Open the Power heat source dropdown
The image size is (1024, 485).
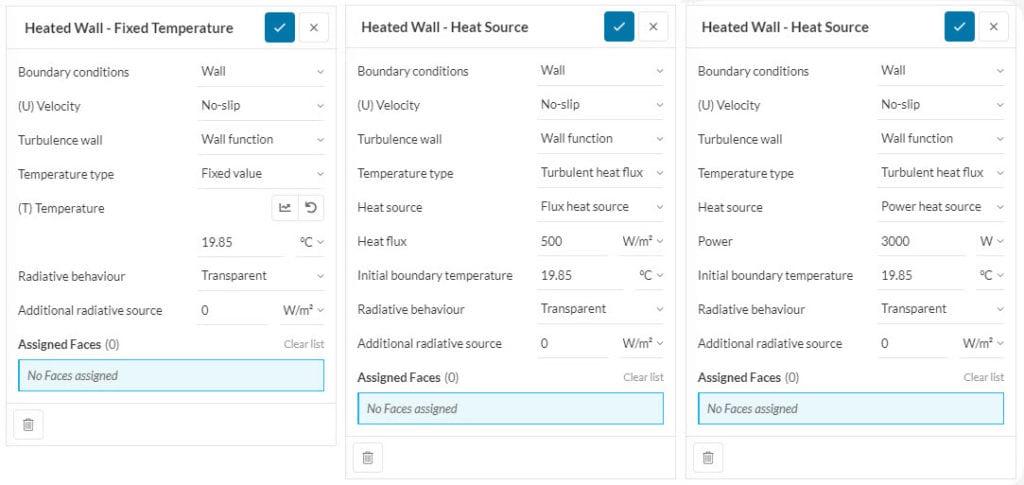[941, 207]
